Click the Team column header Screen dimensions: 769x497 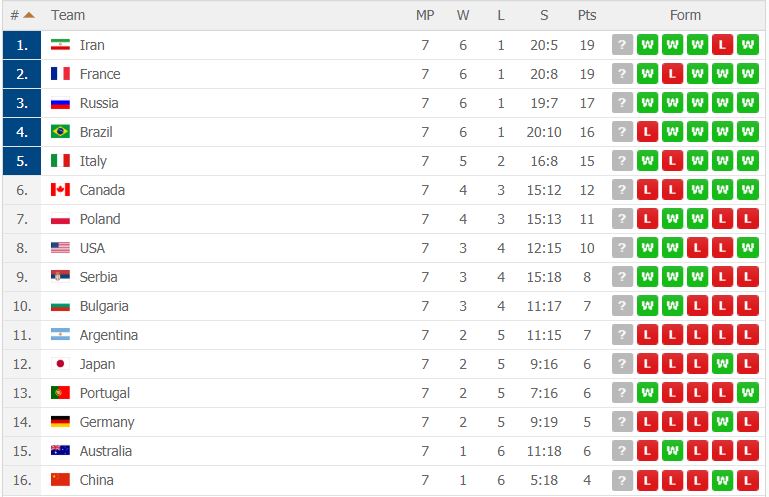(x=68, y=15)
